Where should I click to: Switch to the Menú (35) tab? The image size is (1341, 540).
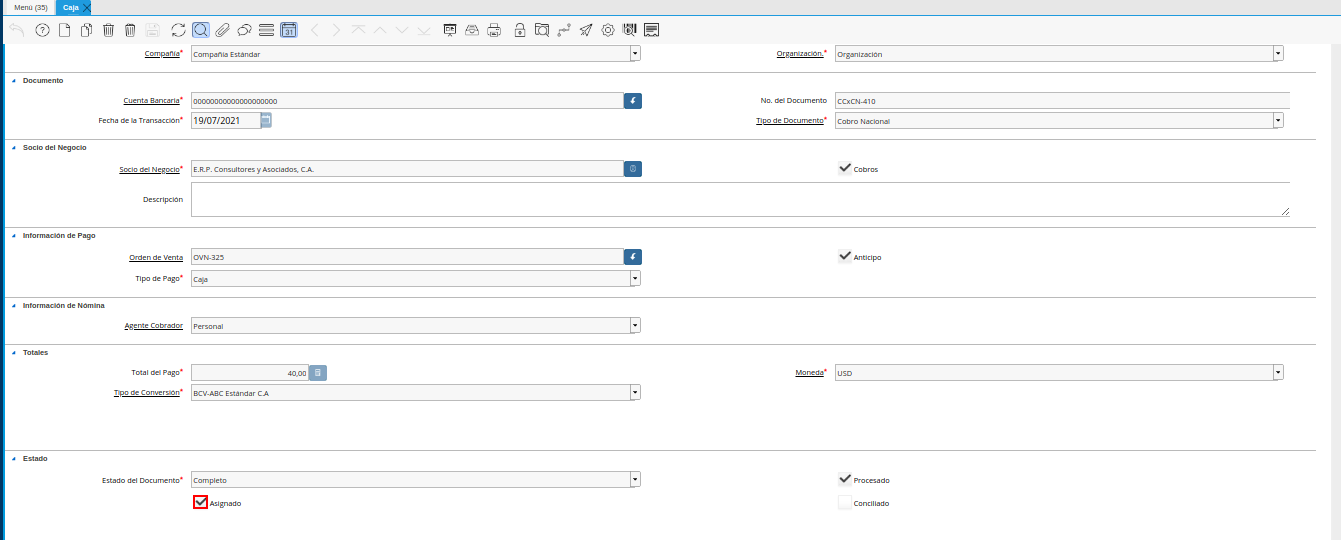click(x=30, y=7)
